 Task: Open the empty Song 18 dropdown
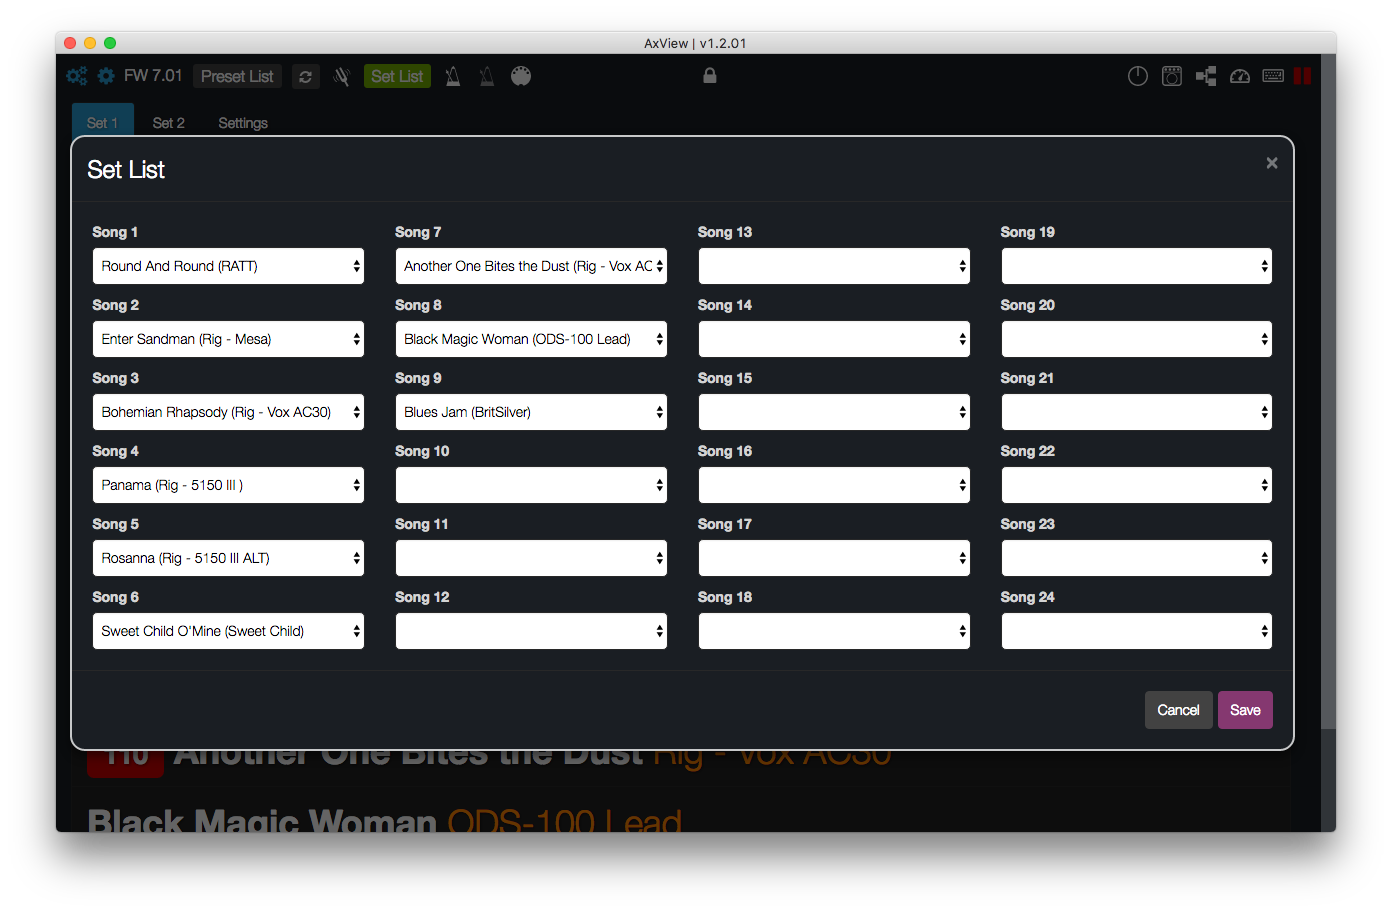tap(834, 631)
